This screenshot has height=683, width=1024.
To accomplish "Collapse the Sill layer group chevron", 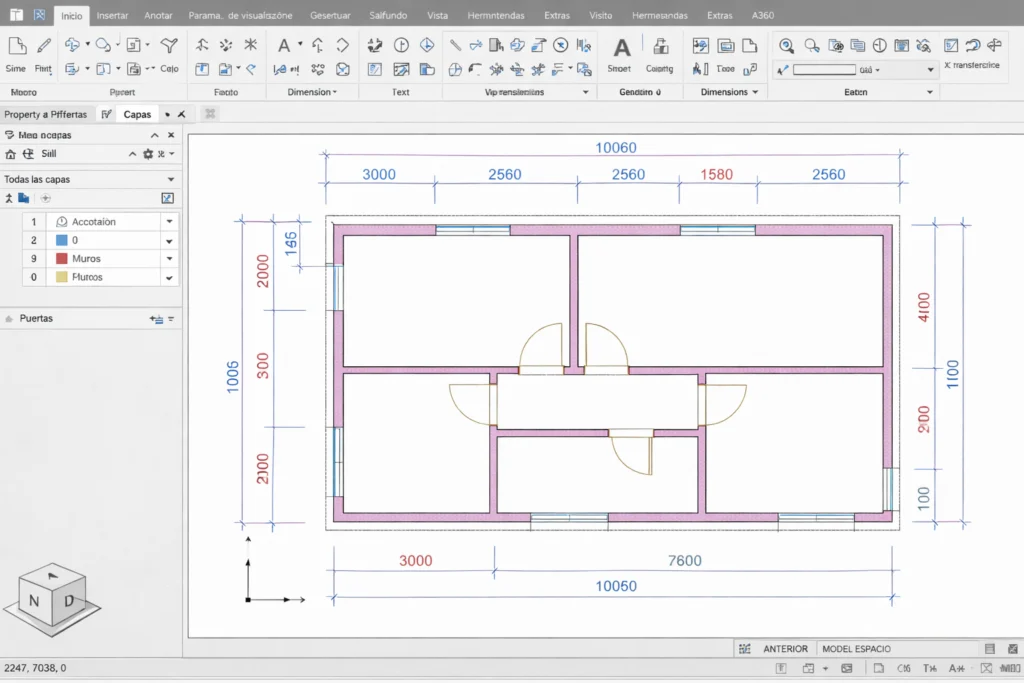I will [133, 154].
